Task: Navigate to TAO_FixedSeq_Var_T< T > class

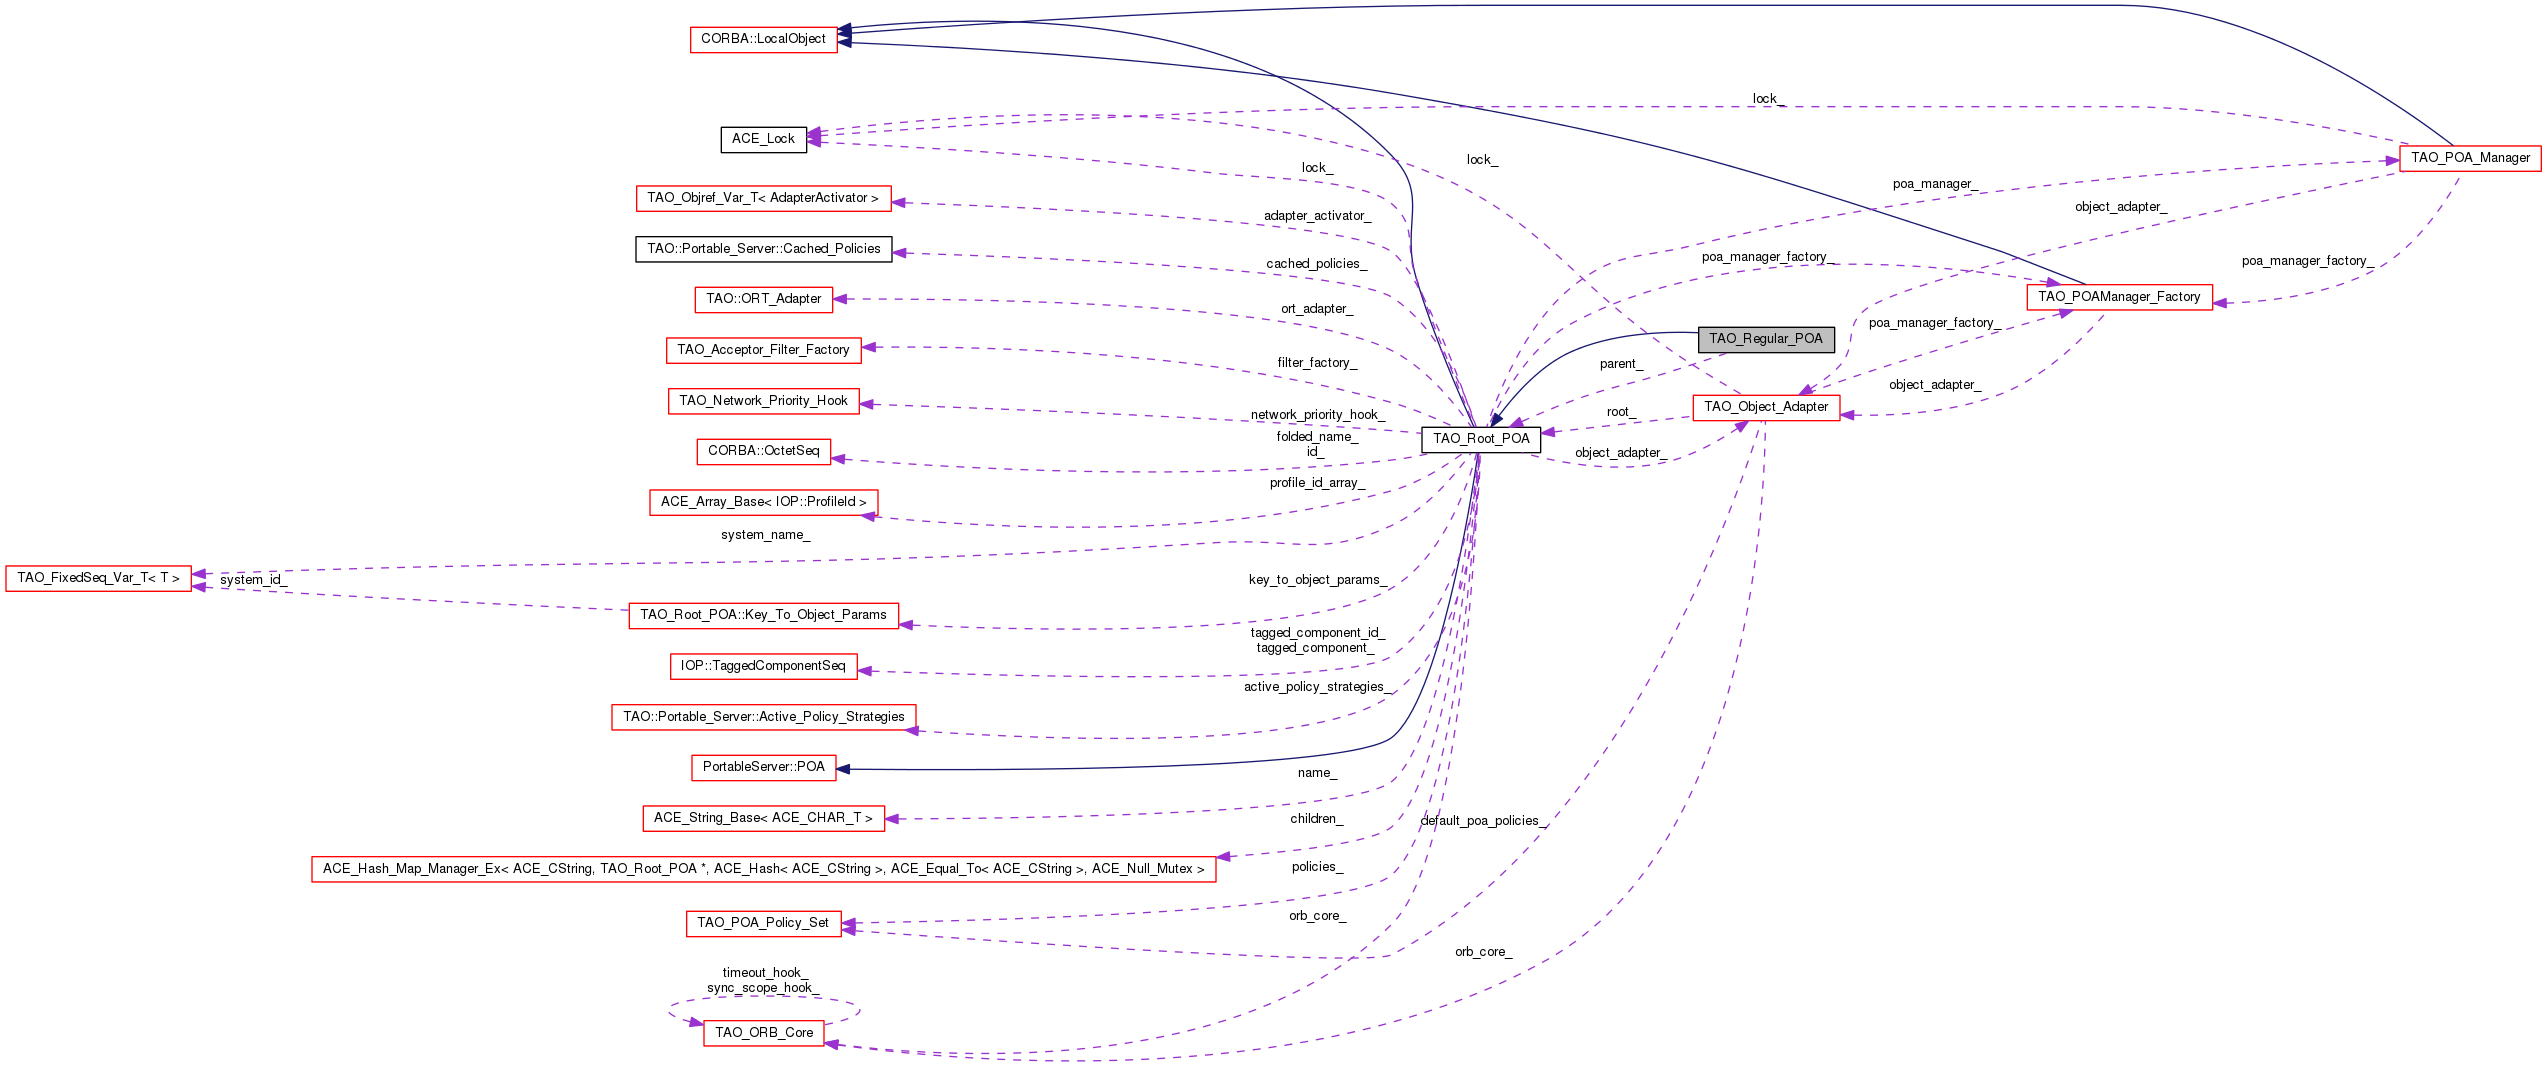Action: click(x=97, y=578)
